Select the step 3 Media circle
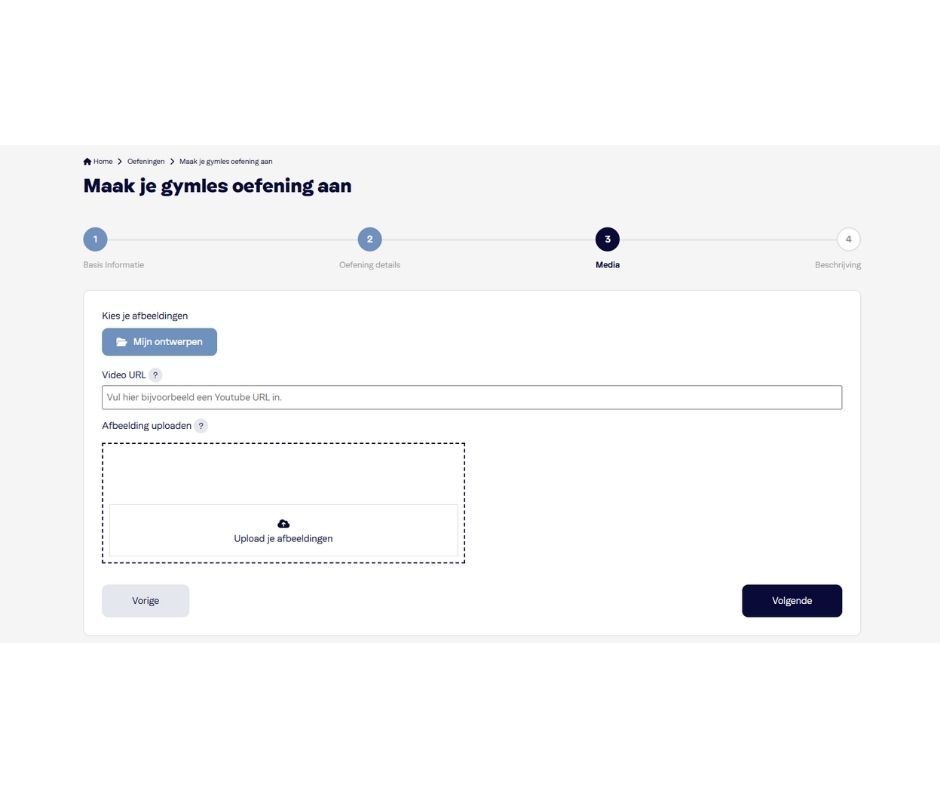This screenshot has width=940, height=788. (x=607, y=239)
